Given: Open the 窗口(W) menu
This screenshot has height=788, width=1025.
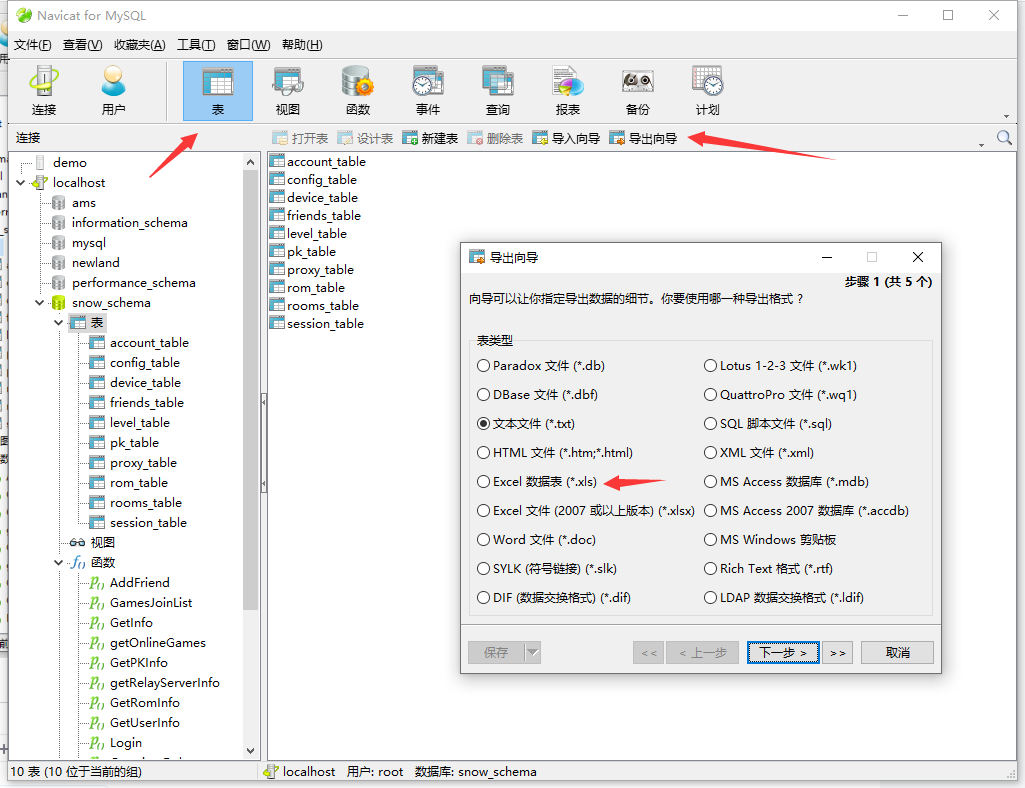Looking at the screenshot, I should click(x=248, y=44).
